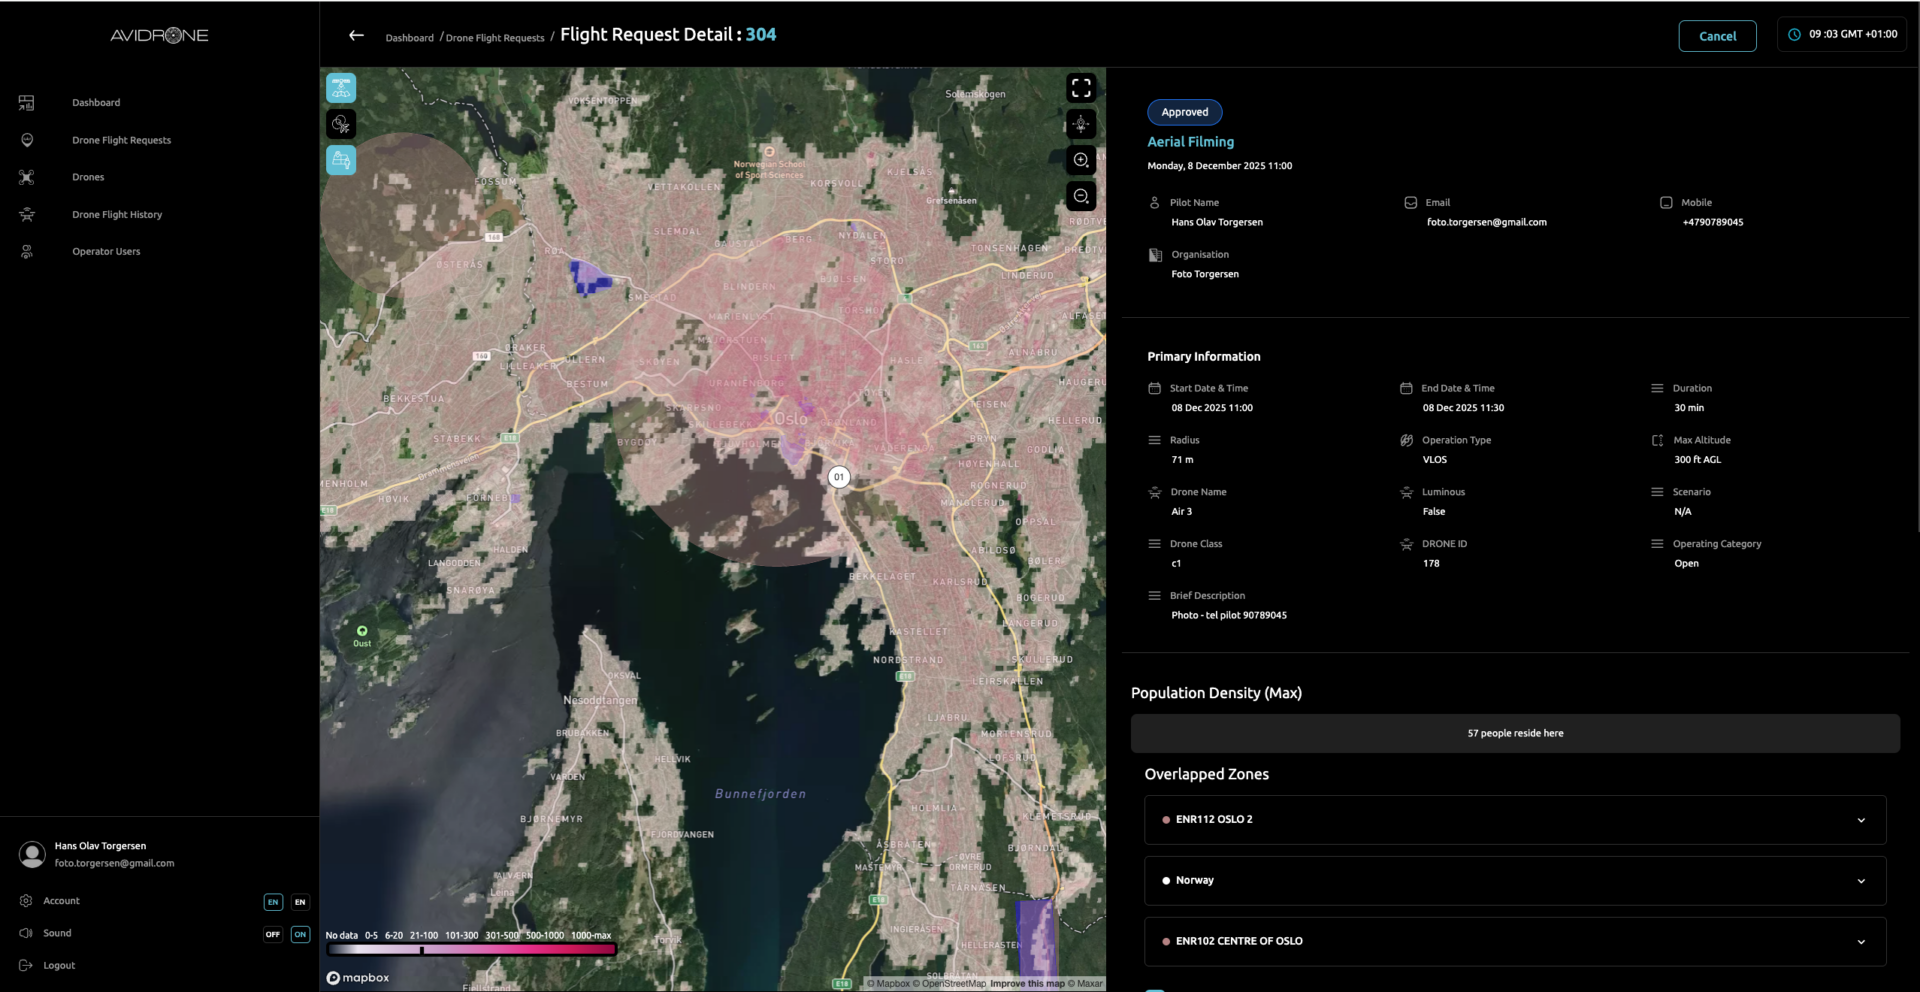Expand the Norway overlapped zone

1860,881
